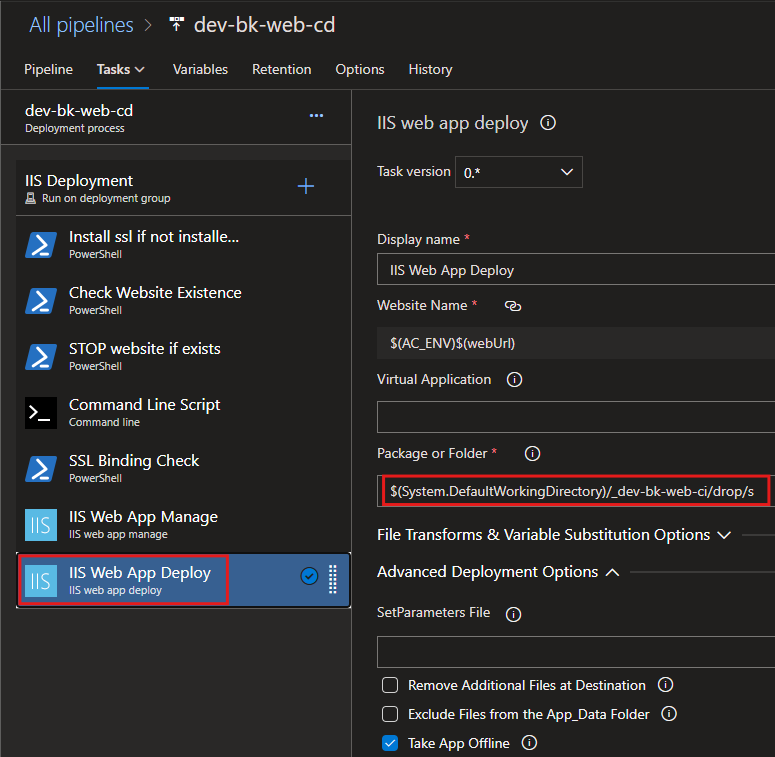
Task: Open the ellipsis menu for dev-bk-web-cd
Action: [x=316, y=116]
